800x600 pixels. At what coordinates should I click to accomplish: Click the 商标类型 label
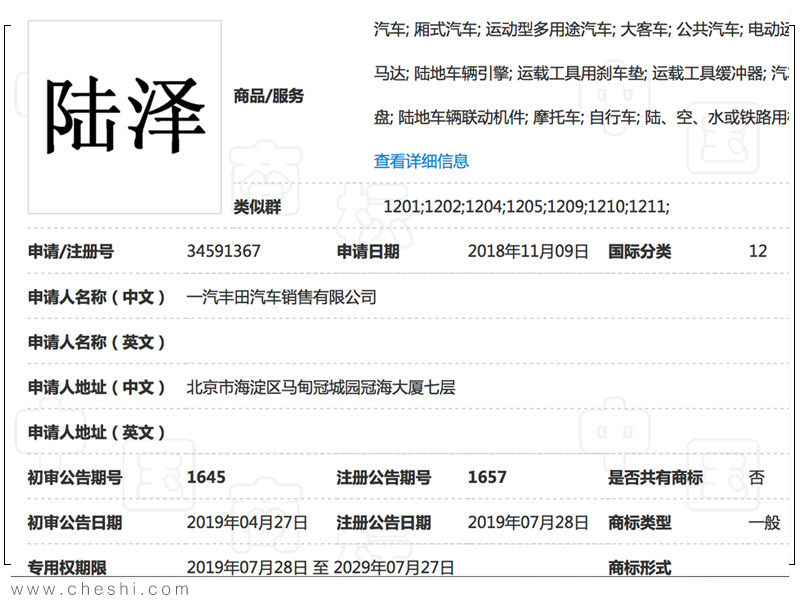point(639,523)
